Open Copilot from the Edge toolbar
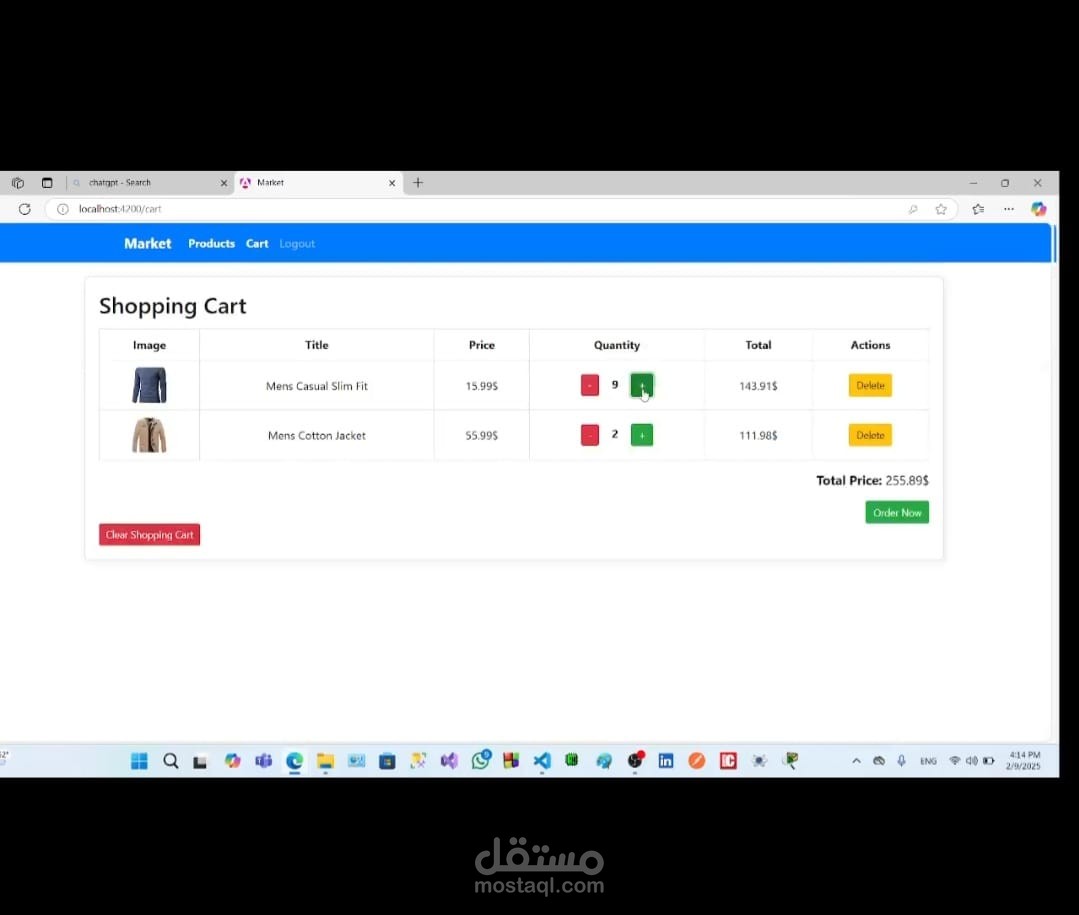The image size is (1079, 915). [x=1039, y=209]
